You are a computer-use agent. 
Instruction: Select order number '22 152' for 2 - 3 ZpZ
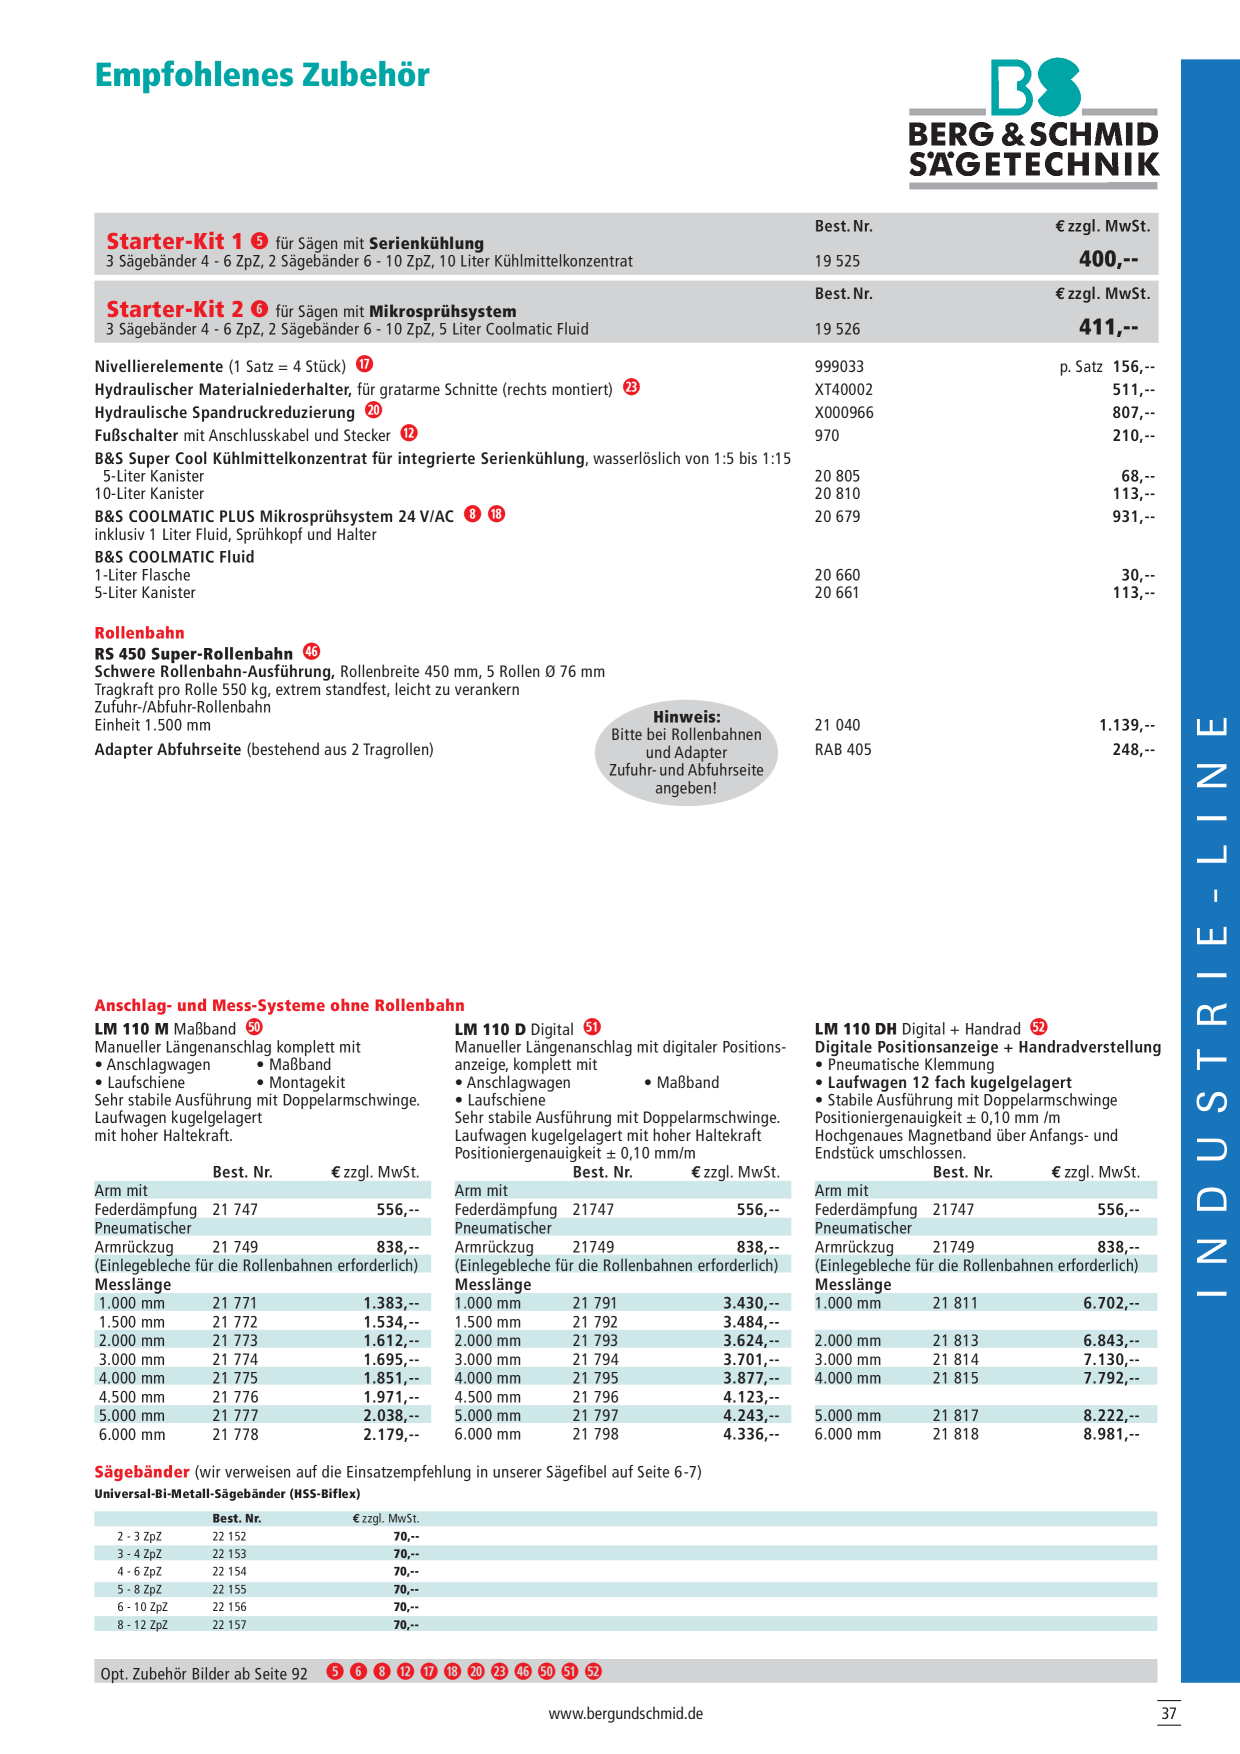pos(229,1537)
